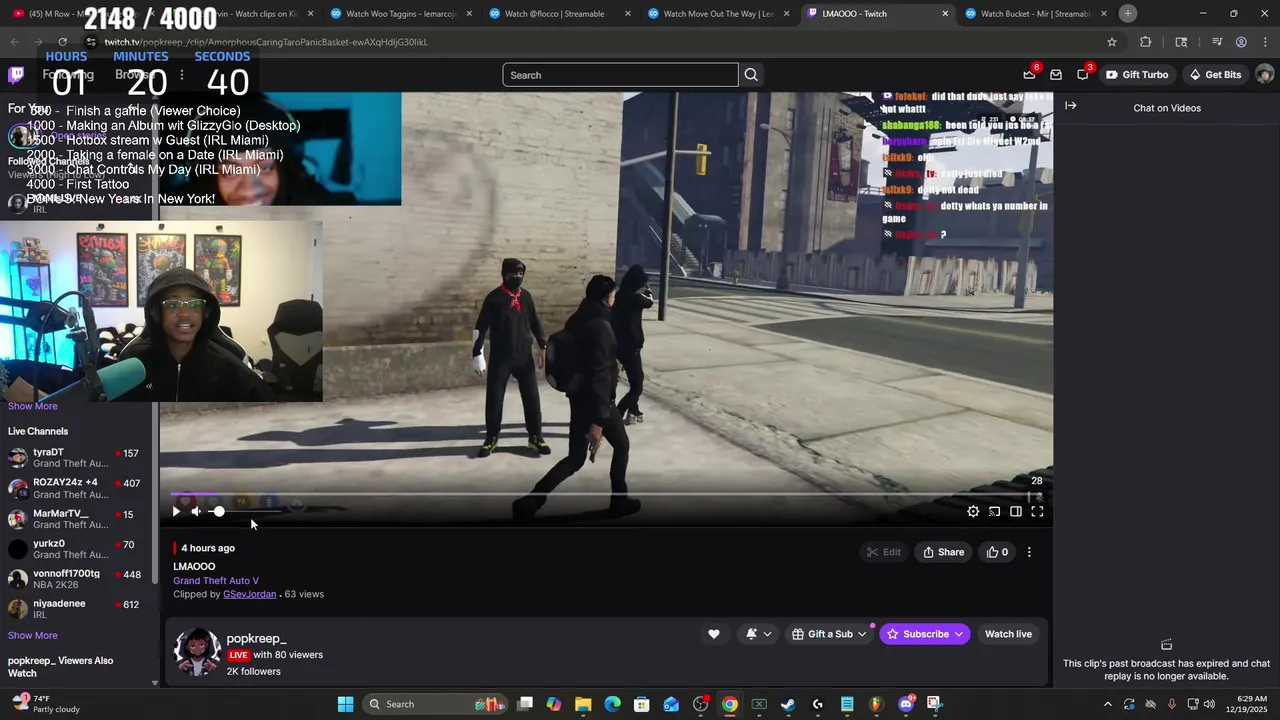Viewport: 1280px width, 720px height.
Task: Open clipper GSevJordan profile link
Action: [249, 594]
